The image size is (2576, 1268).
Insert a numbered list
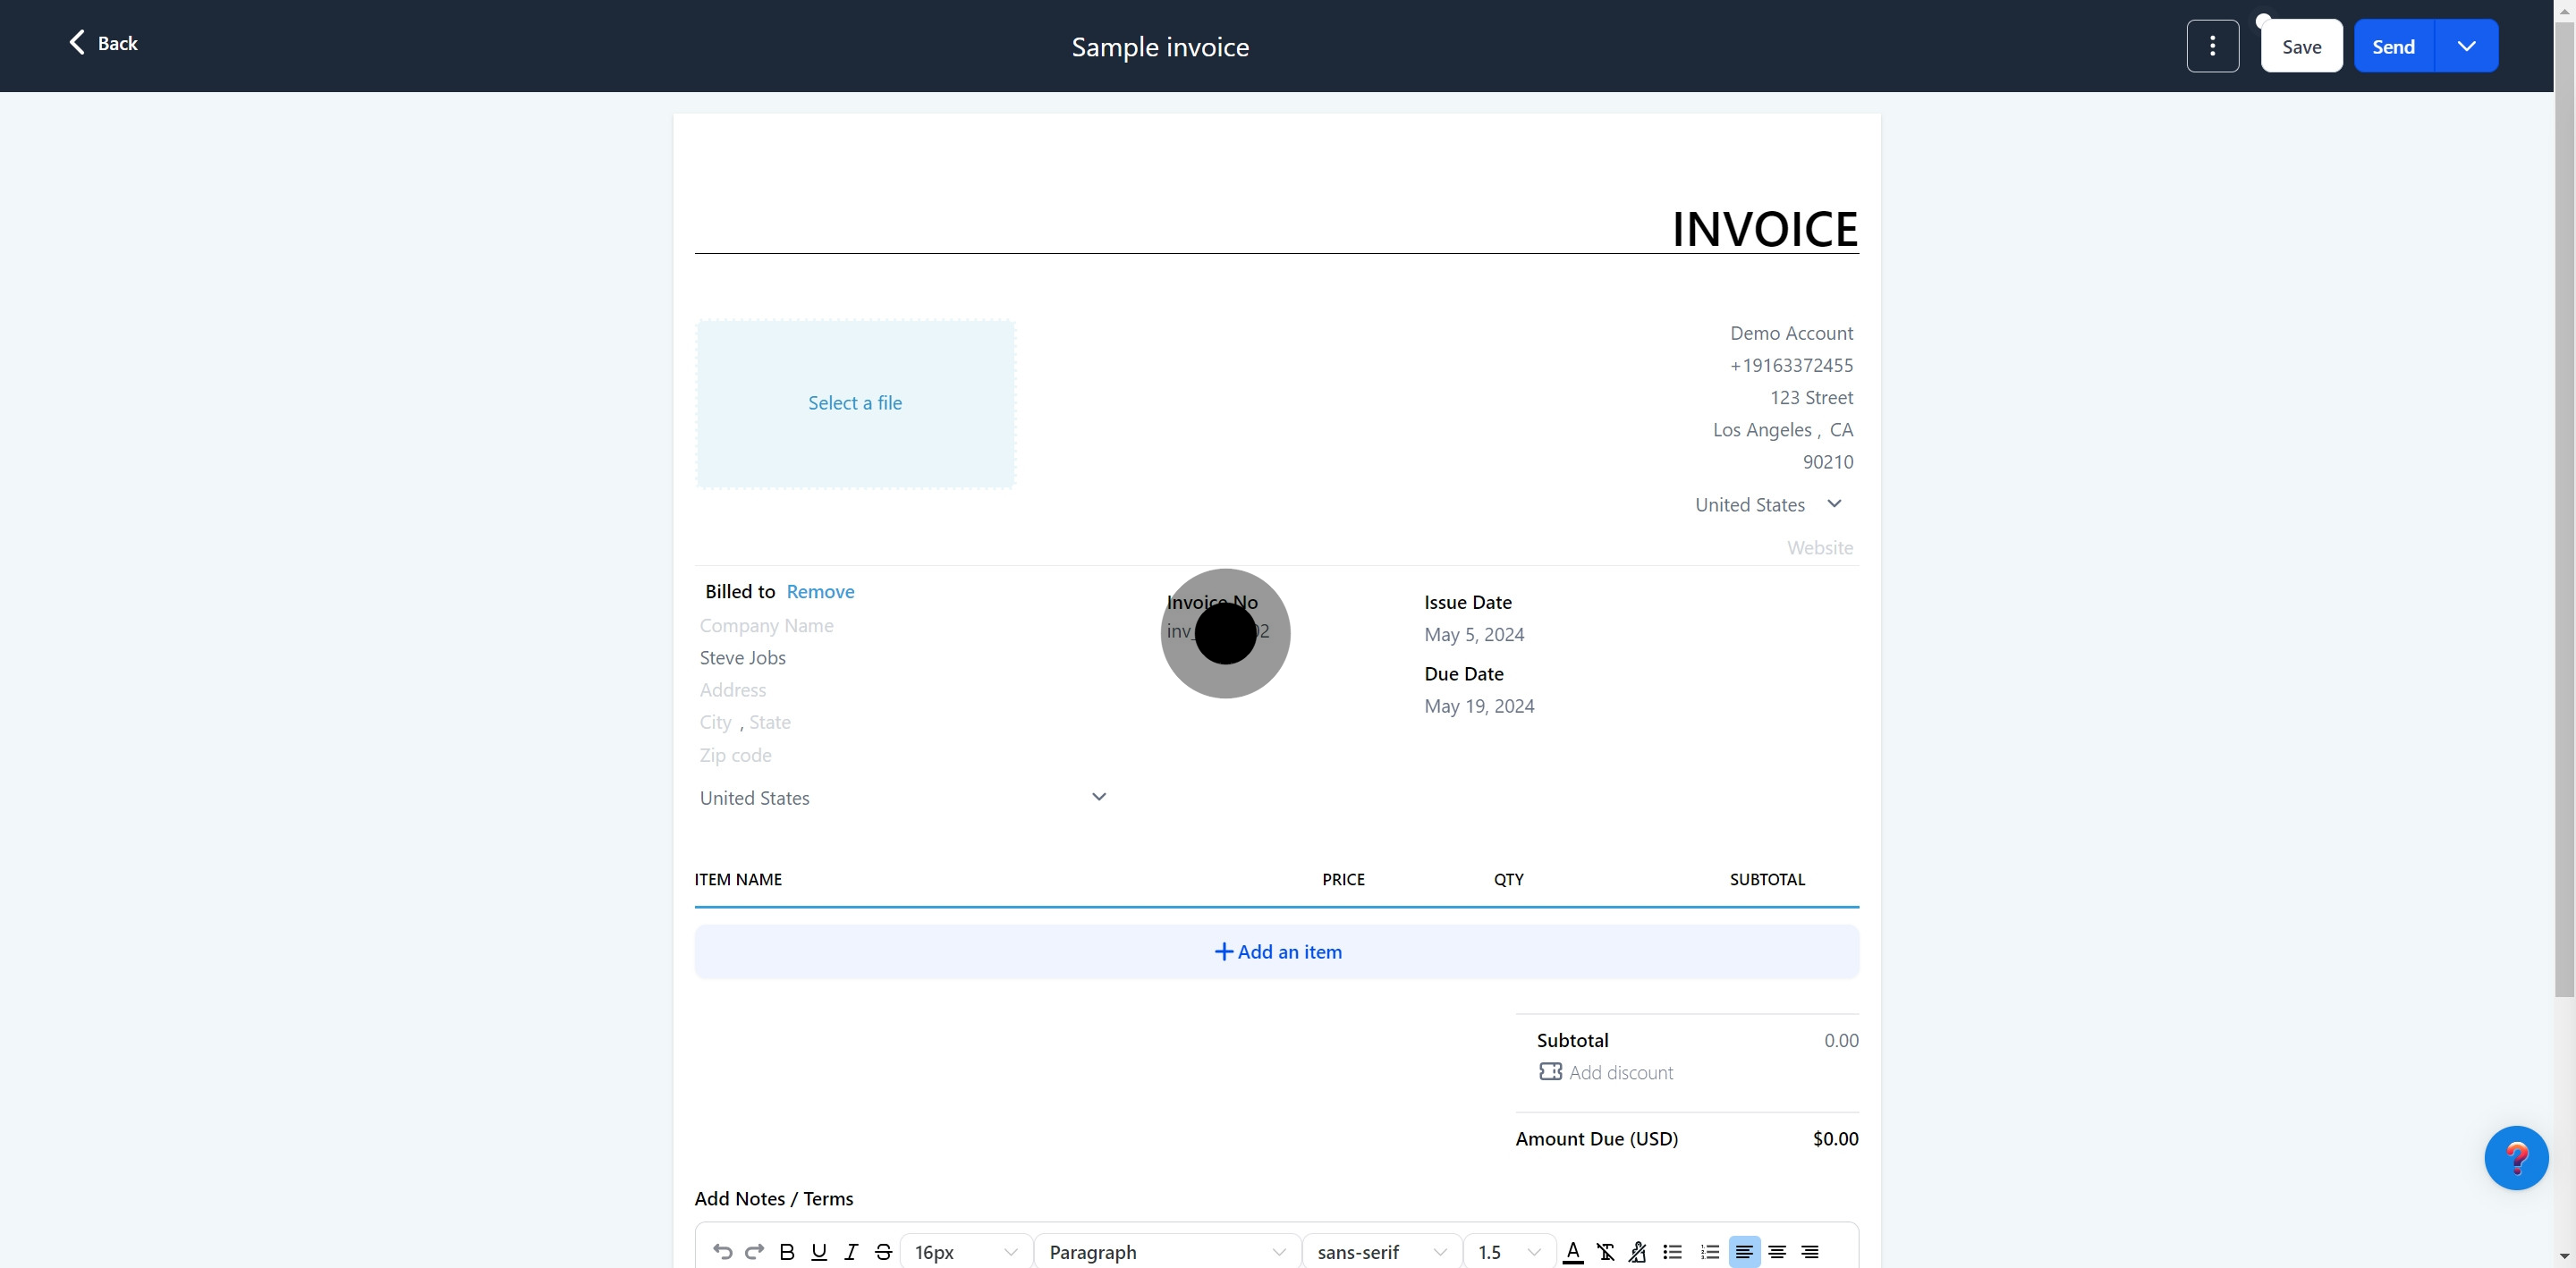coord(1710,1251)
